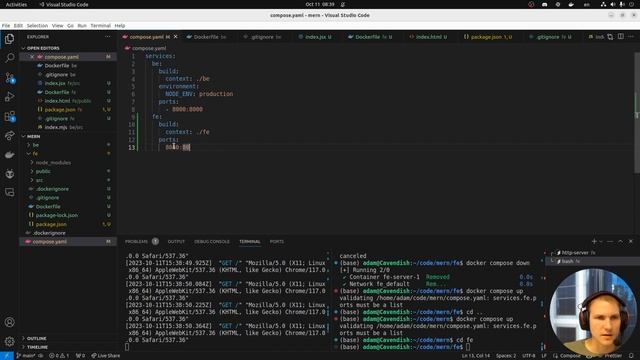Viewport: 640px width, 360px height.
Task: Click UTF-8 encoding in status bar
Action: pos(529,356)
